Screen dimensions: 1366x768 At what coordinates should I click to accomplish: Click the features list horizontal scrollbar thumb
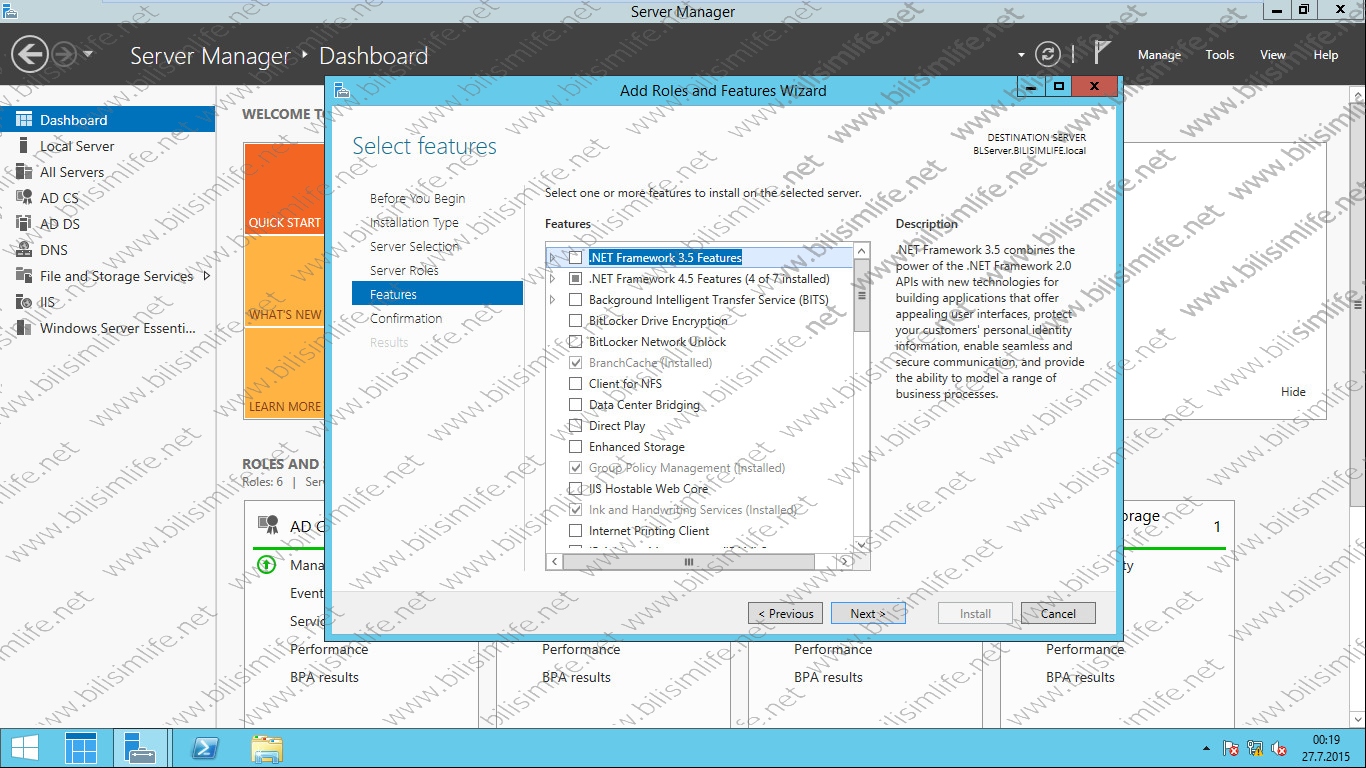click(689, 562)
